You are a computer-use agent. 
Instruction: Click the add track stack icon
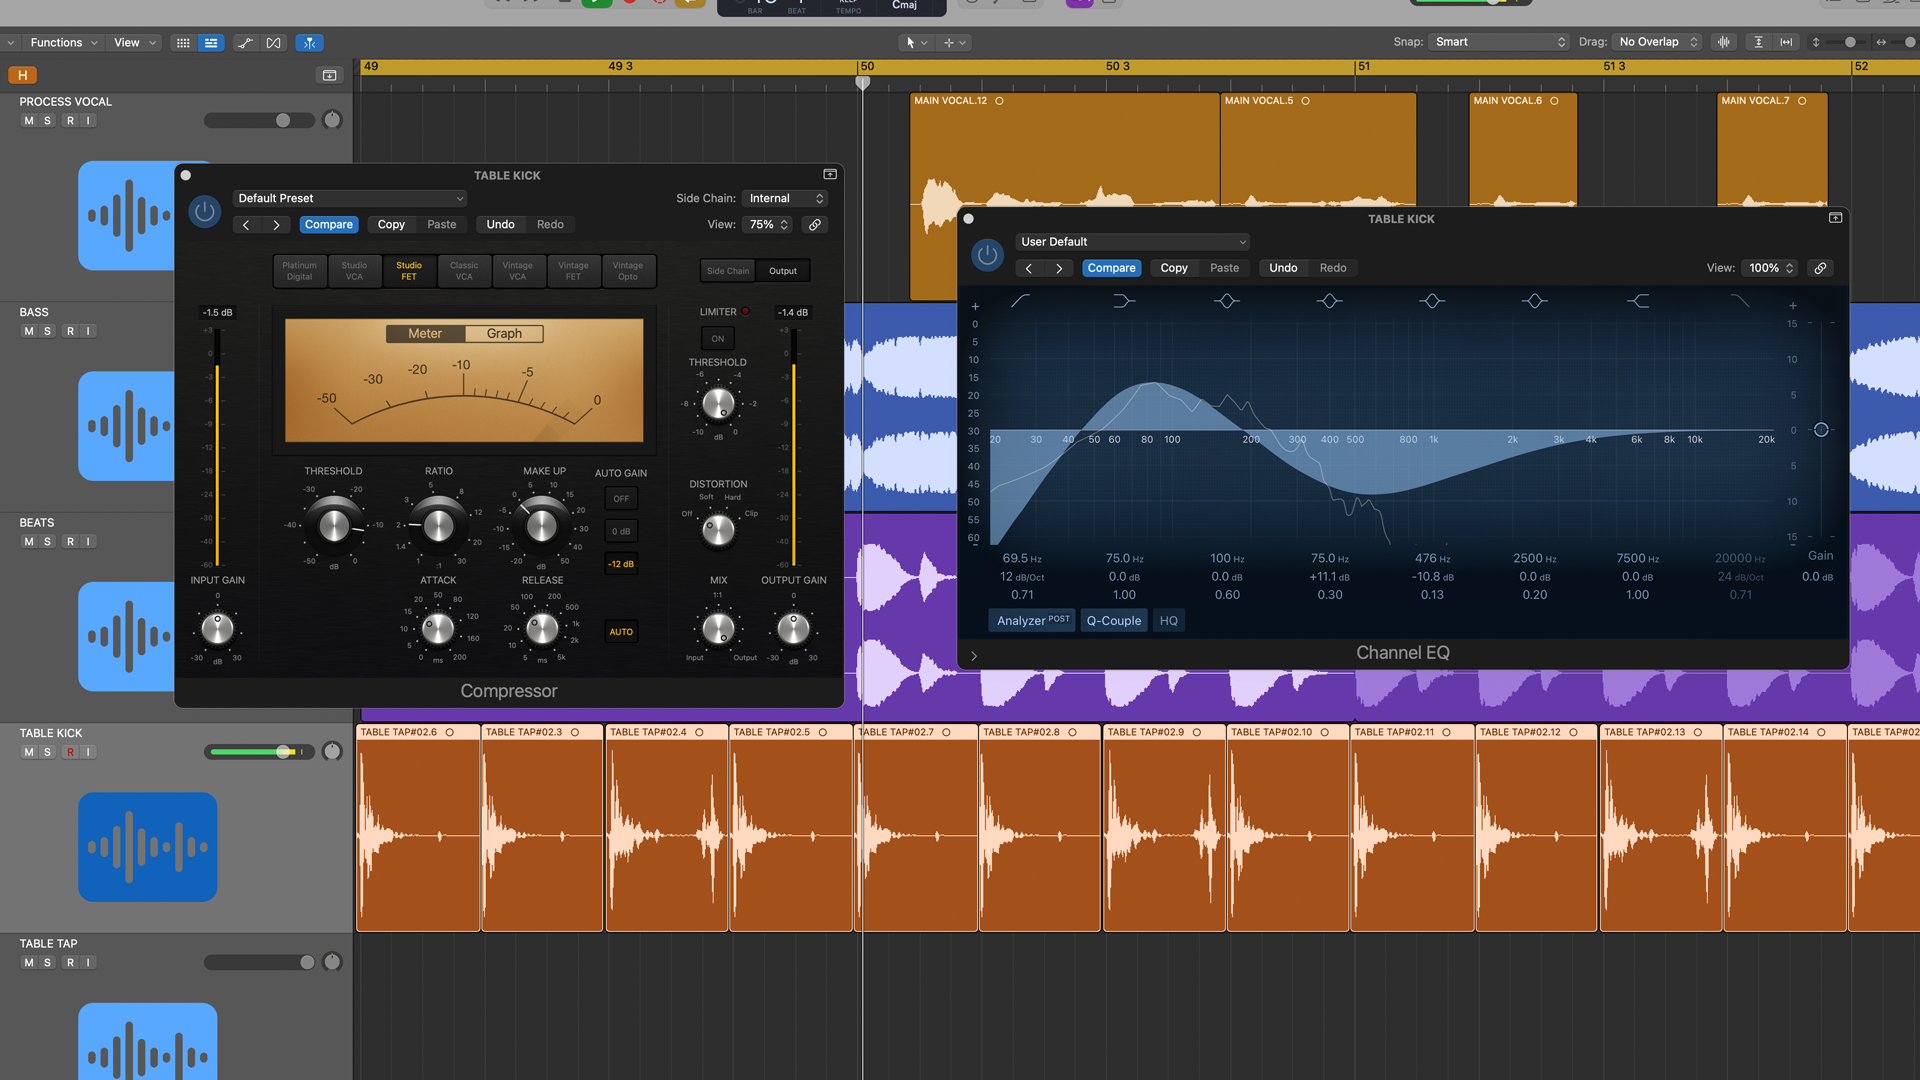(329, 75)
